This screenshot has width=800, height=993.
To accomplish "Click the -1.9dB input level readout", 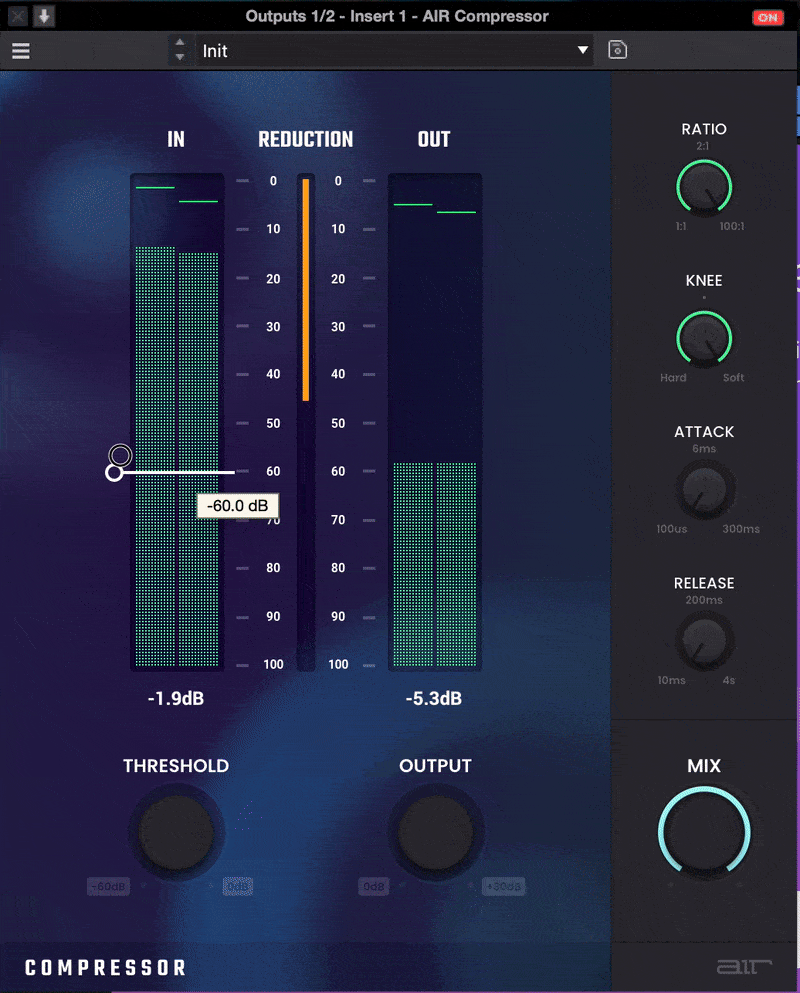I will point(175,699).
